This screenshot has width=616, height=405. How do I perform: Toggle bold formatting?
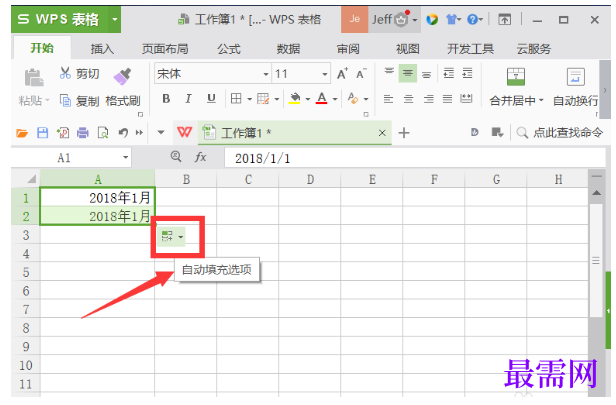coord(166,99)
